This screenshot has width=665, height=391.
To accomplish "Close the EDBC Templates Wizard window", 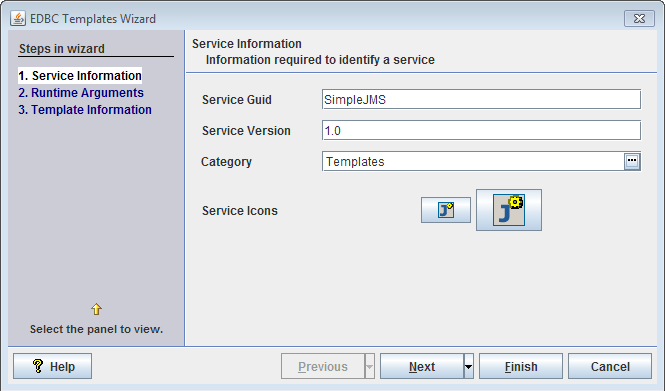I will coord(639,19).
